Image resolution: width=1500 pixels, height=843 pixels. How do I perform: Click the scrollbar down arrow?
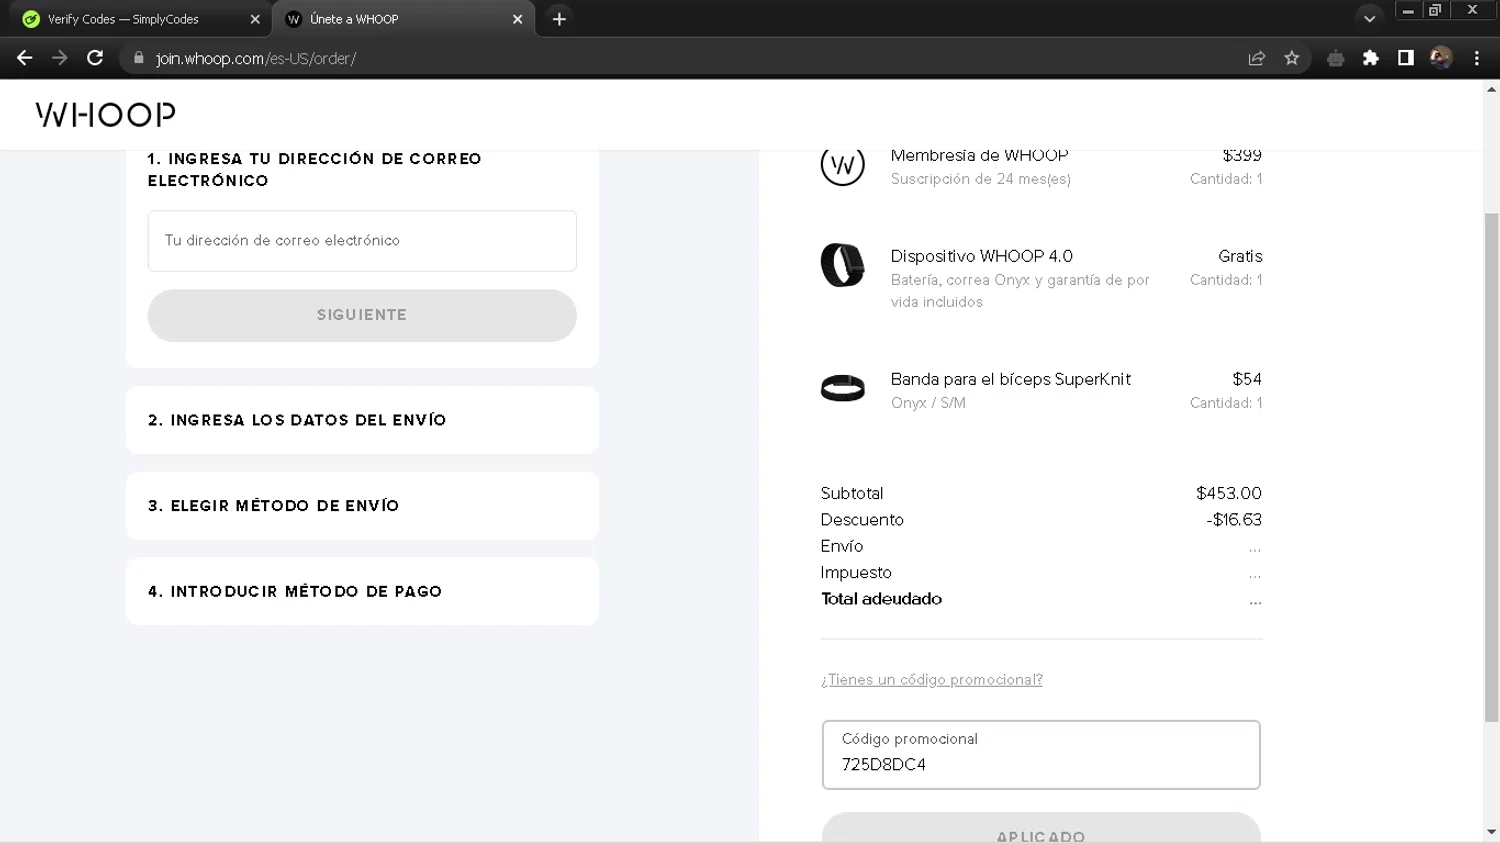coord(1491,832)
